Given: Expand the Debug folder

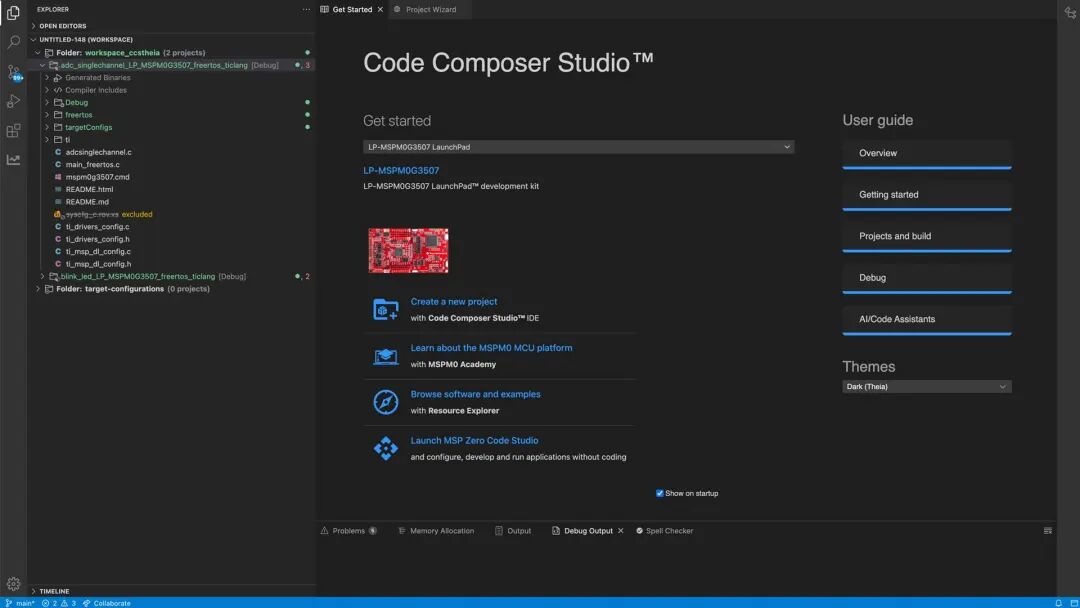Looking at the screenshot, I should (47, 103).
